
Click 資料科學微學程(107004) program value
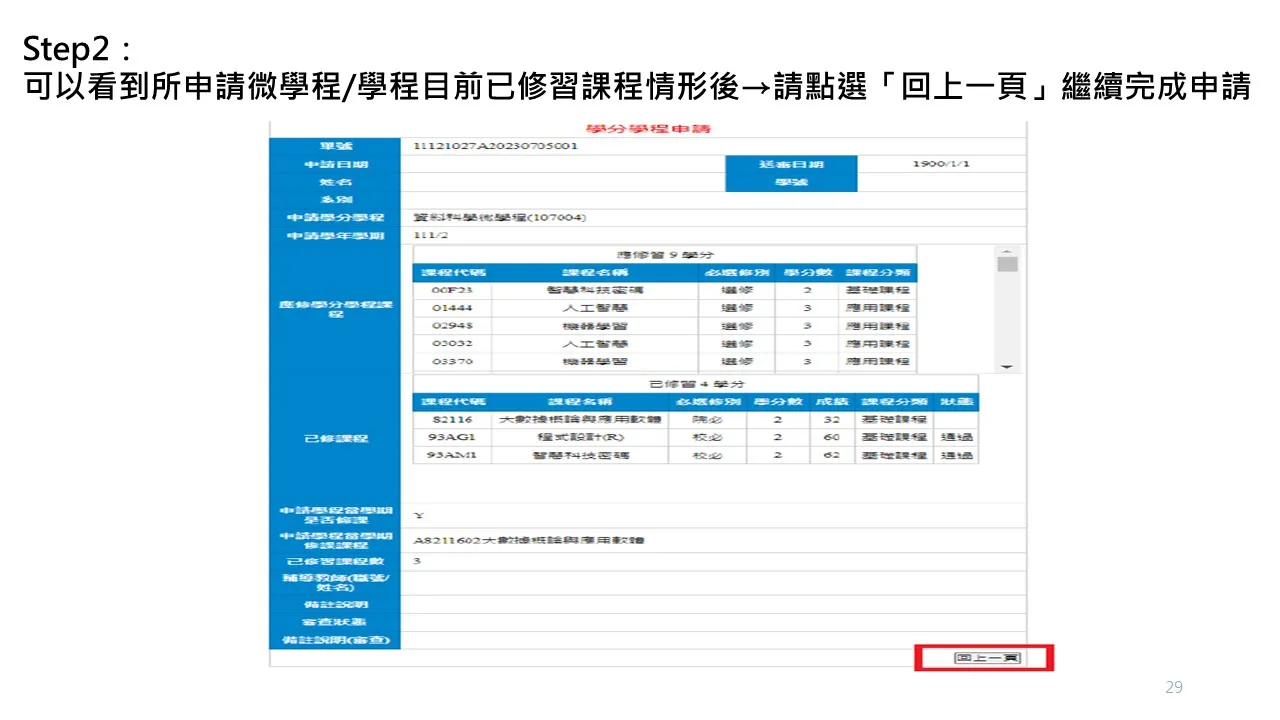coord(500,217)
